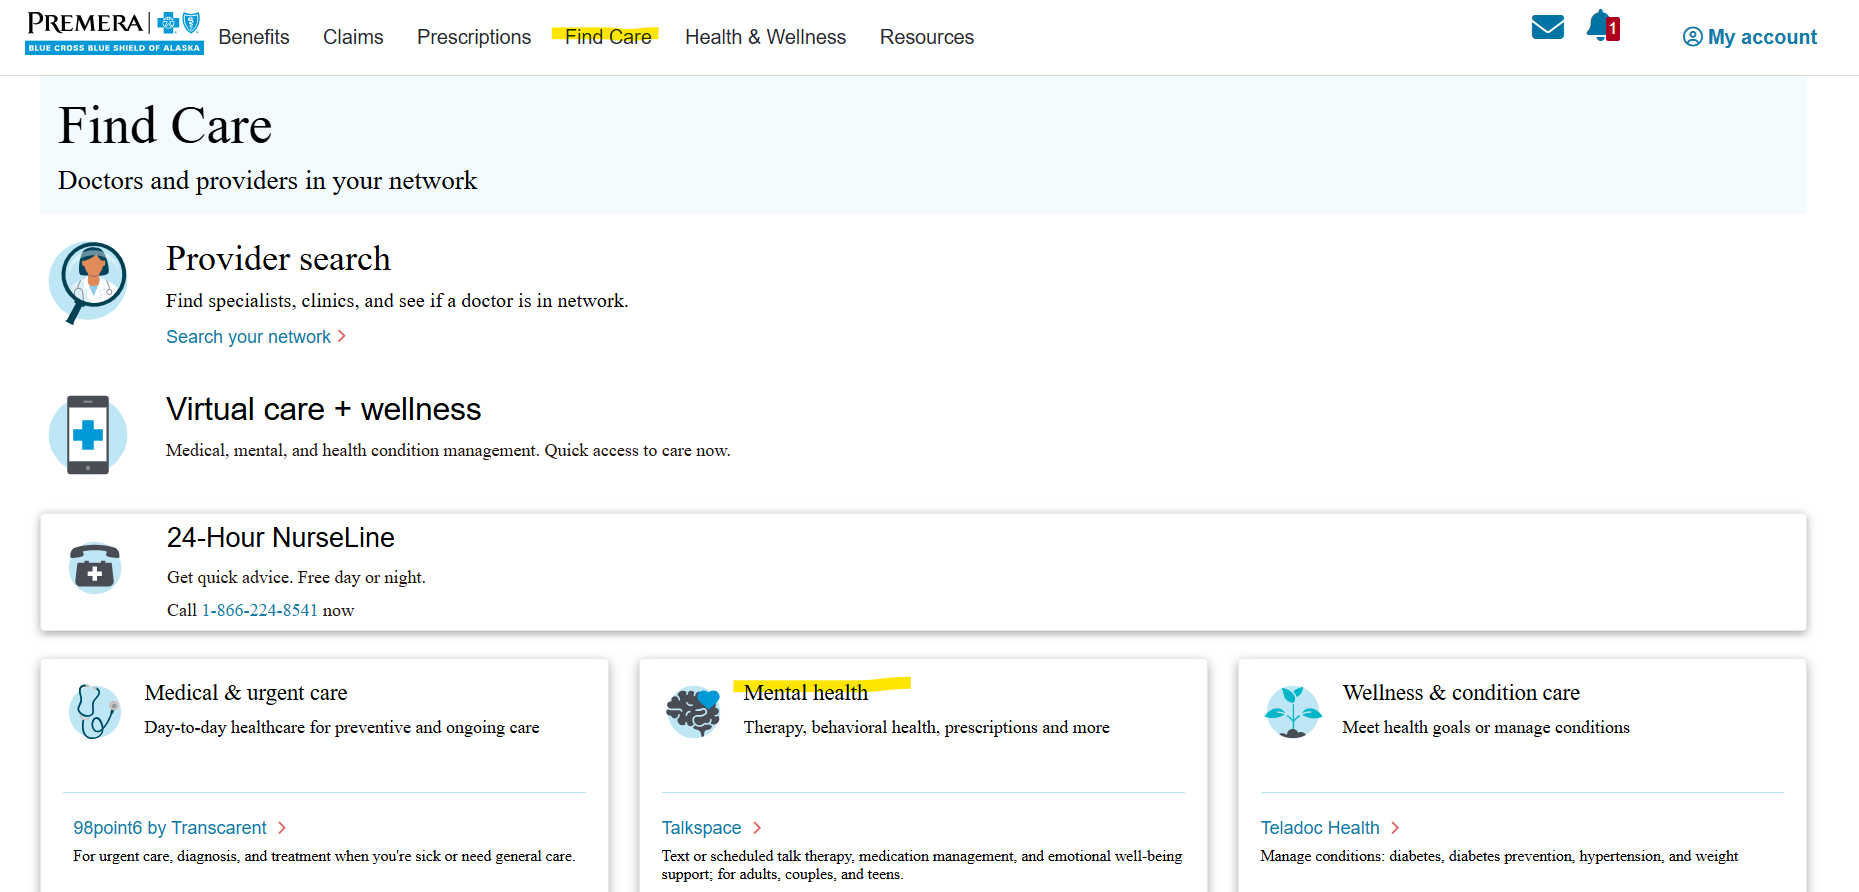This screenshot has width=1859, height=892.
Task: Click the chevron next to Talkspace
Action: [757, 827]
